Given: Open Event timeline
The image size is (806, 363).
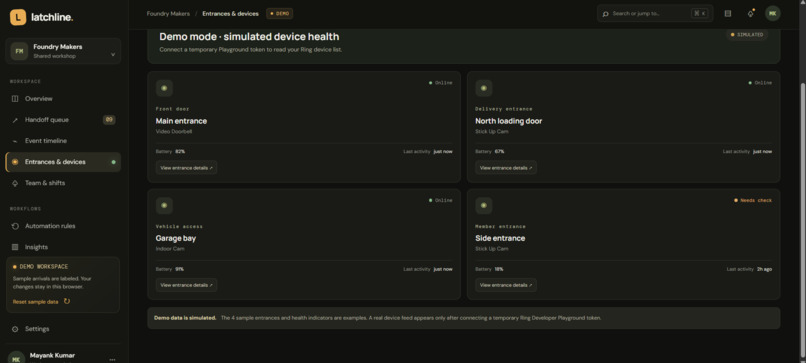Looking at the screenshot, I should (x=63, y=141).
